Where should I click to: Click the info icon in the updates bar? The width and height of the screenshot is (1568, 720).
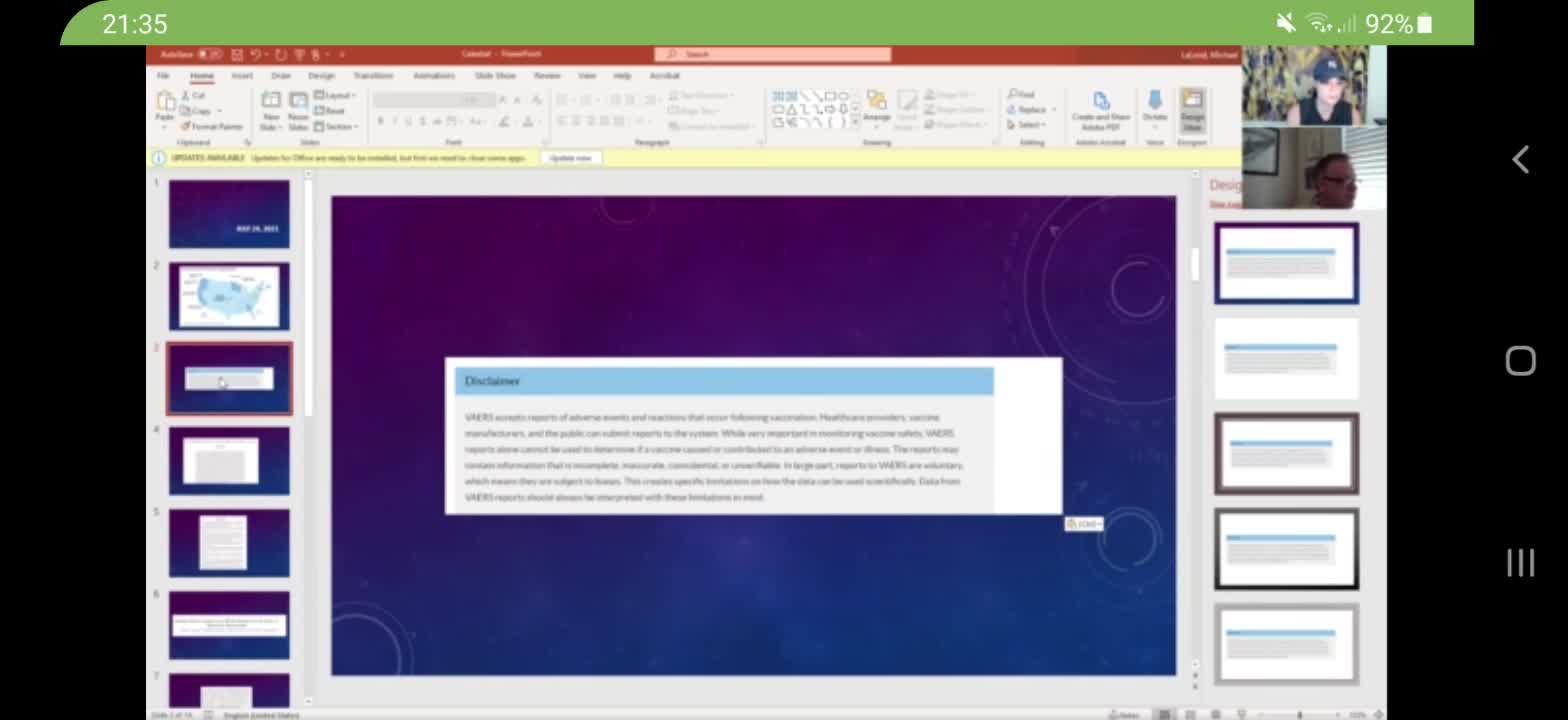point(159,158)
